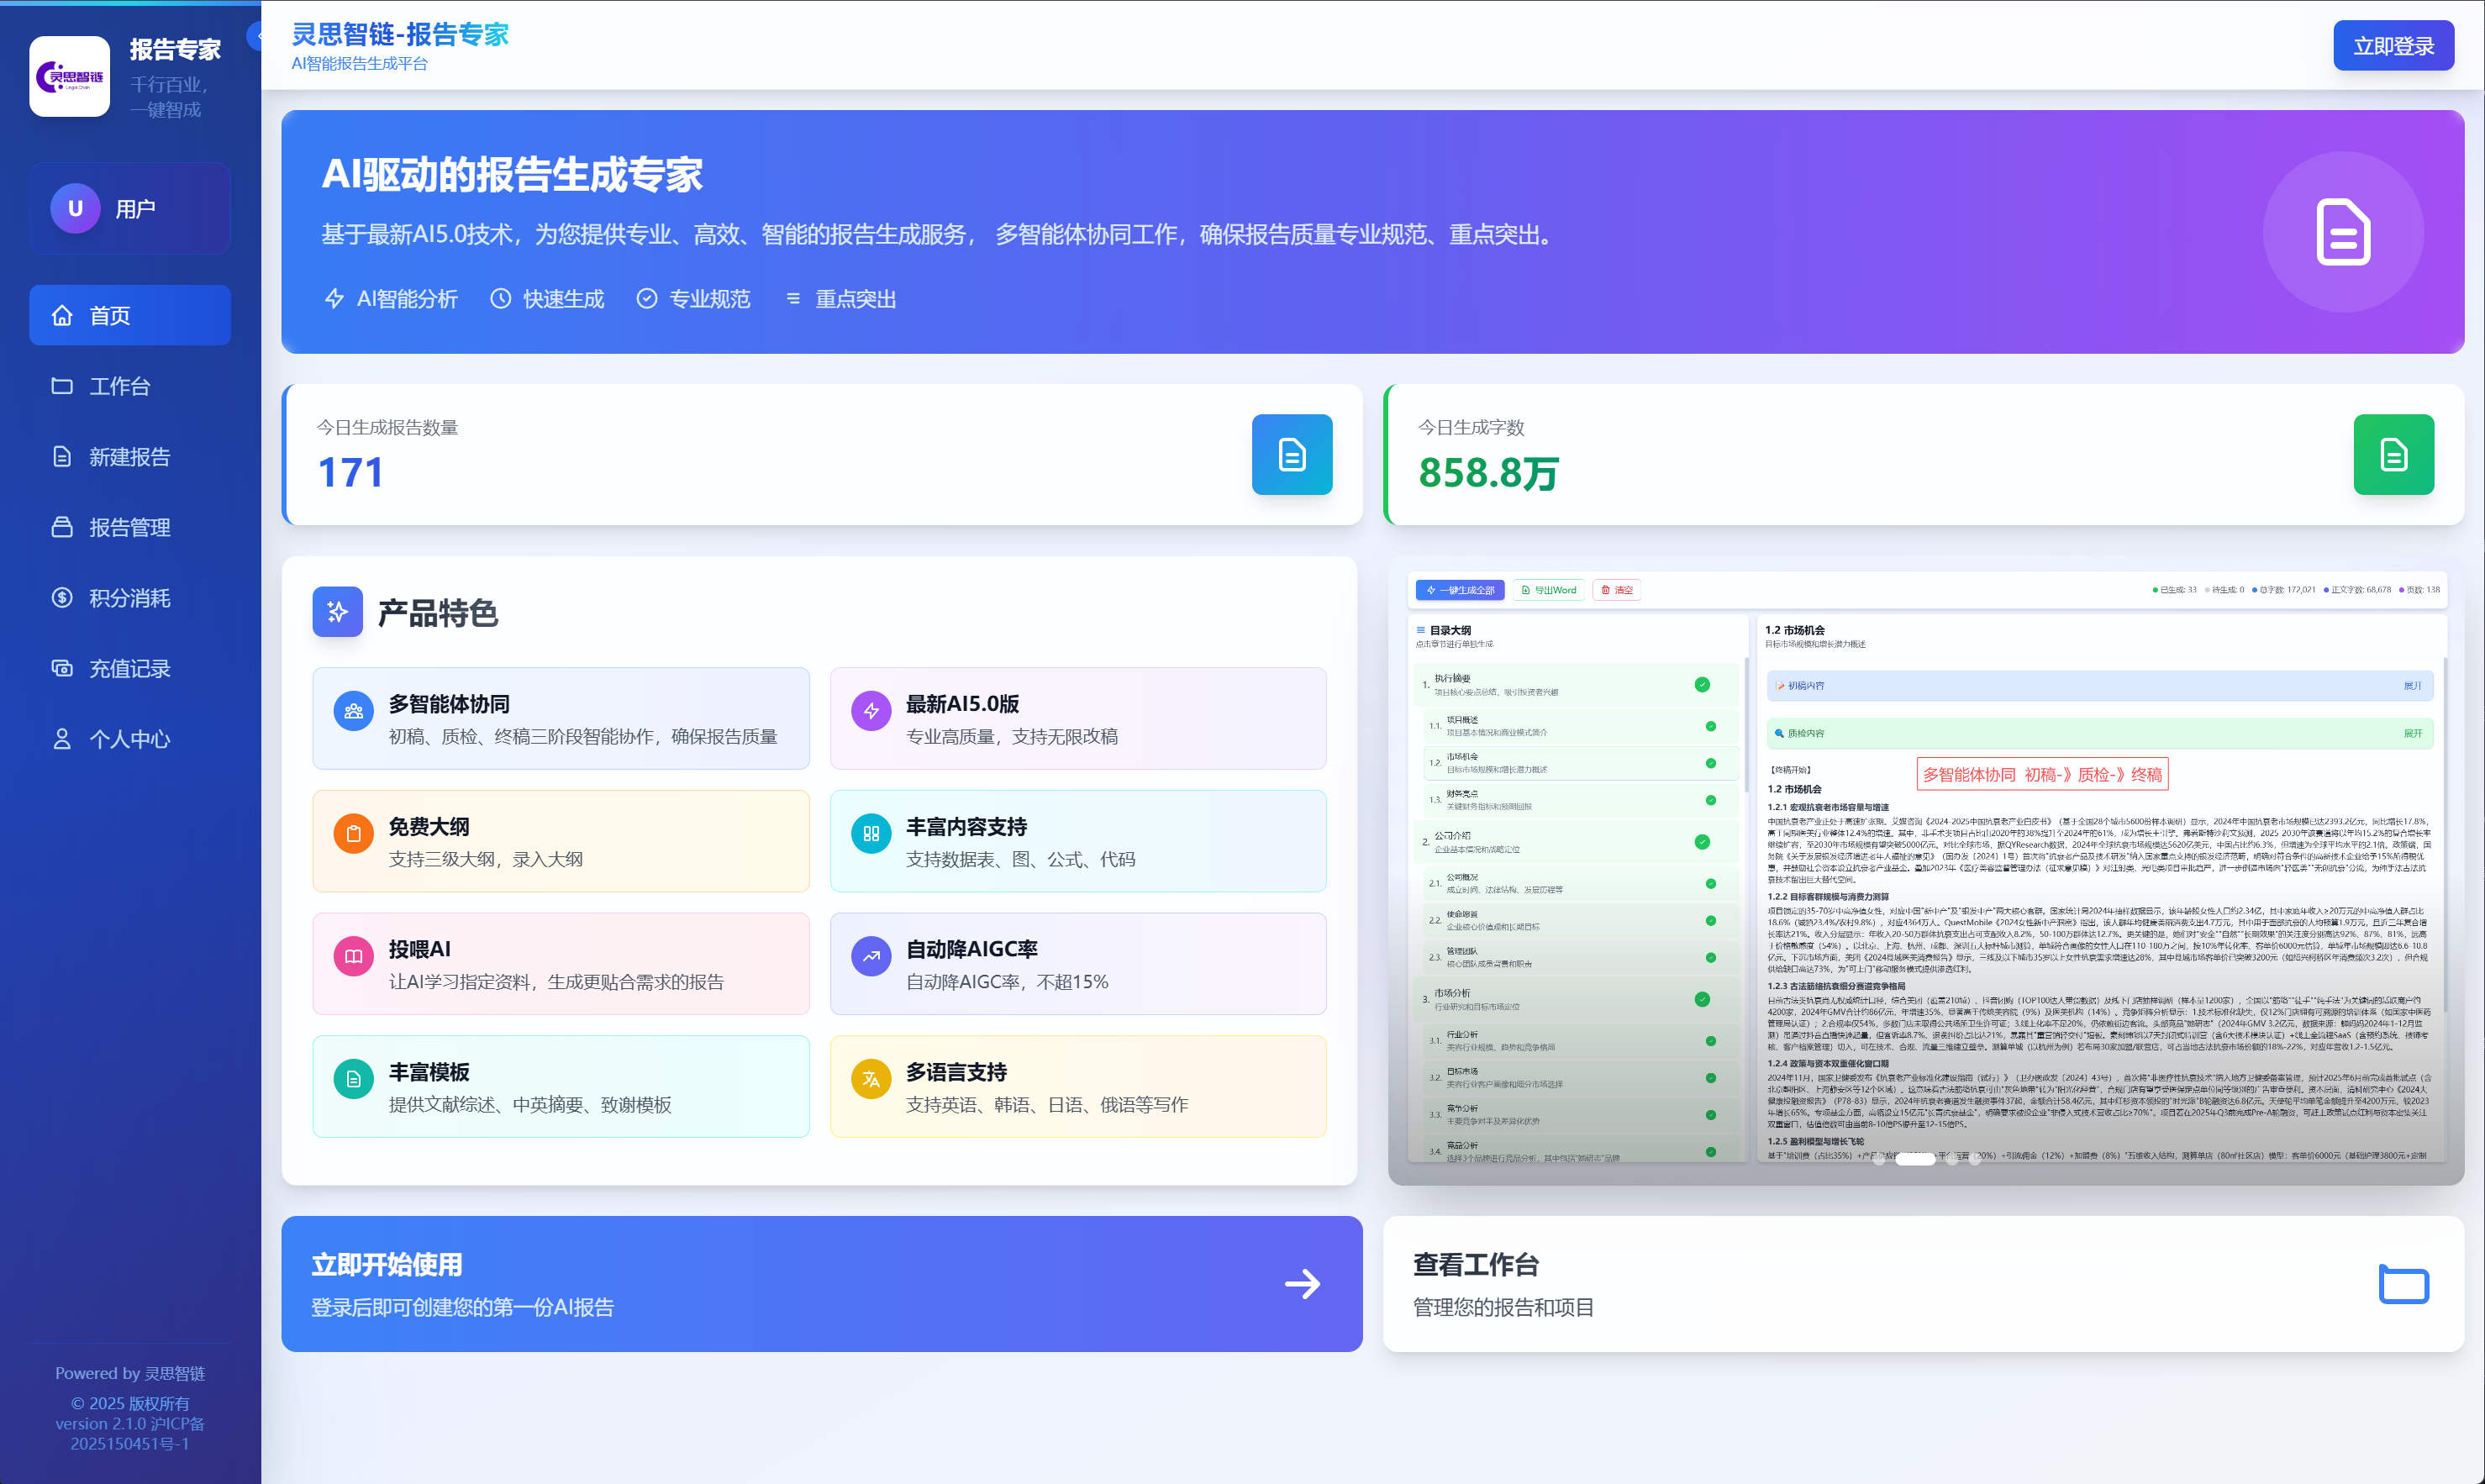Screen dimensions: 2485x1484
Task: Toggle completion status of 财务亮点 section
Action: pos(1711,799)
